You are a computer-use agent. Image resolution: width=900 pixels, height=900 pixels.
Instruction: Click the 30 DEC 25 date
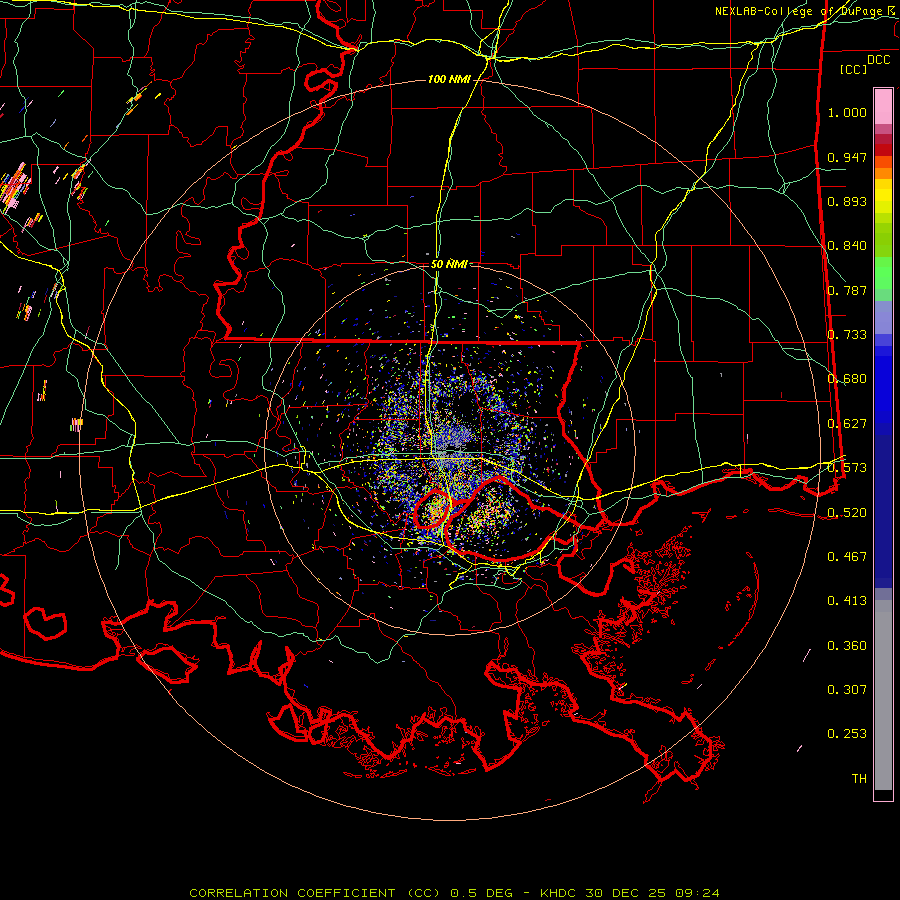(626, 893)
